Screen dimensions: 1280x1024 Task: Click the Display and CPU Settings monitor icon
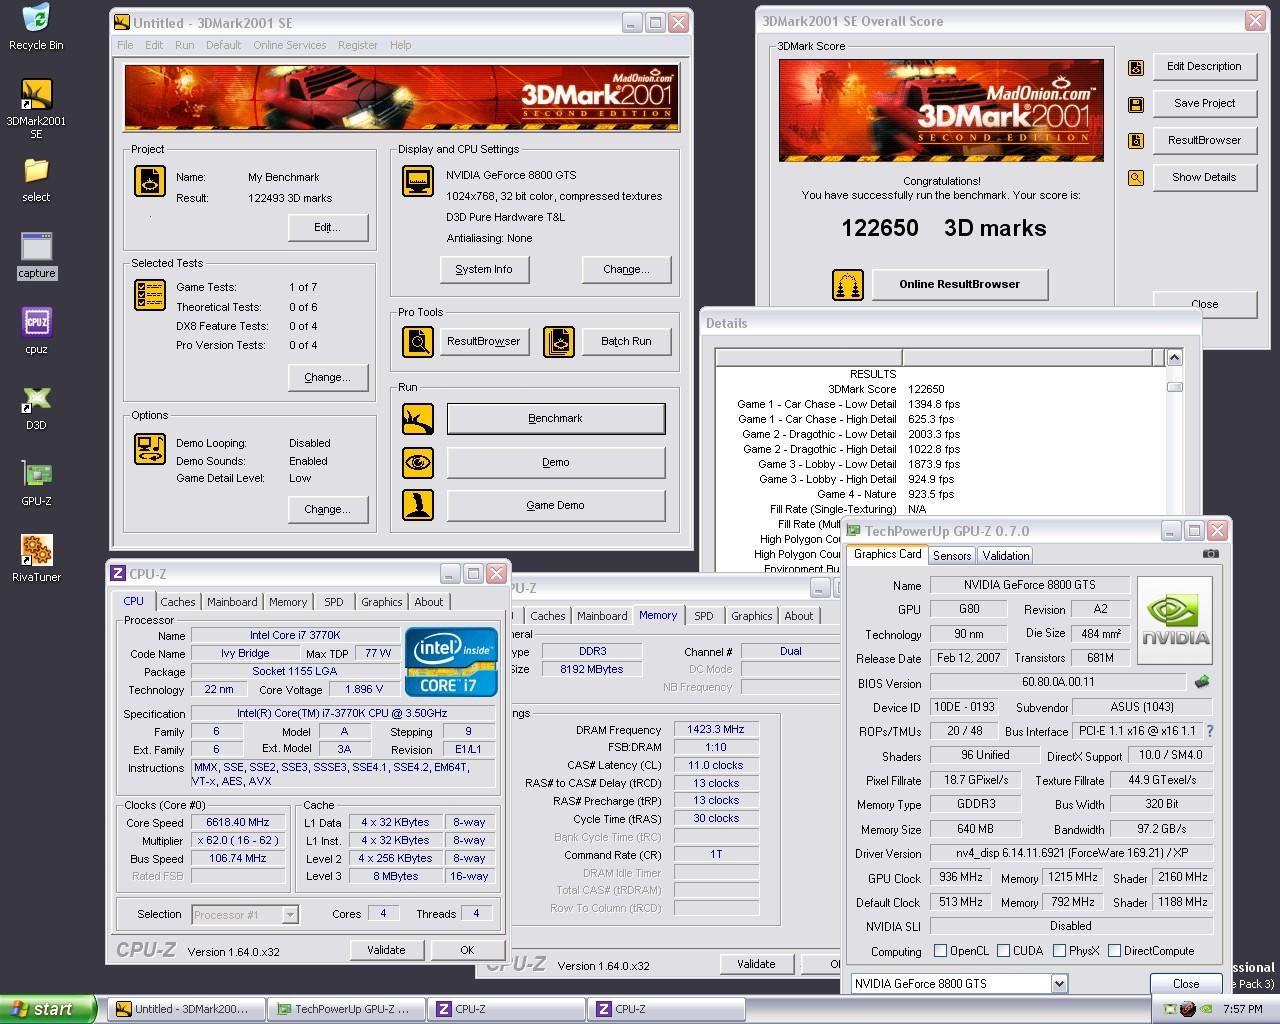(418, 181)
